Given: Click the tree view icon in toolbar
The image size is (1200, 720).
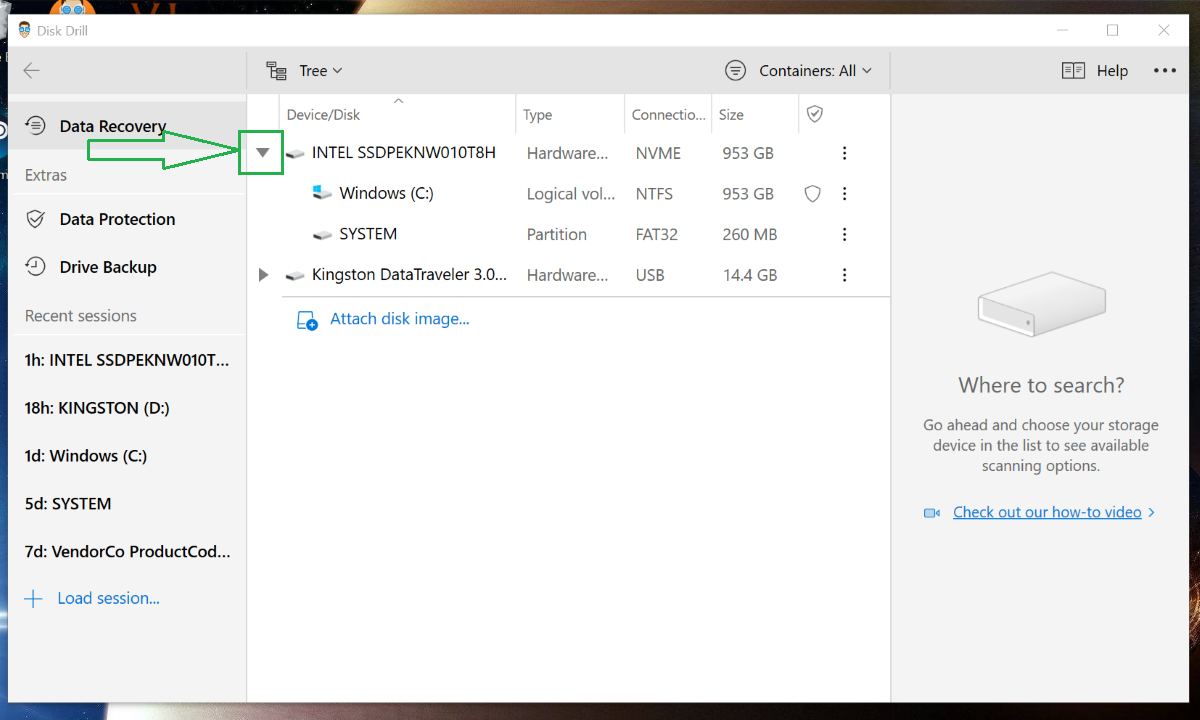Looking at the screenshot, I should pos(276,71).
